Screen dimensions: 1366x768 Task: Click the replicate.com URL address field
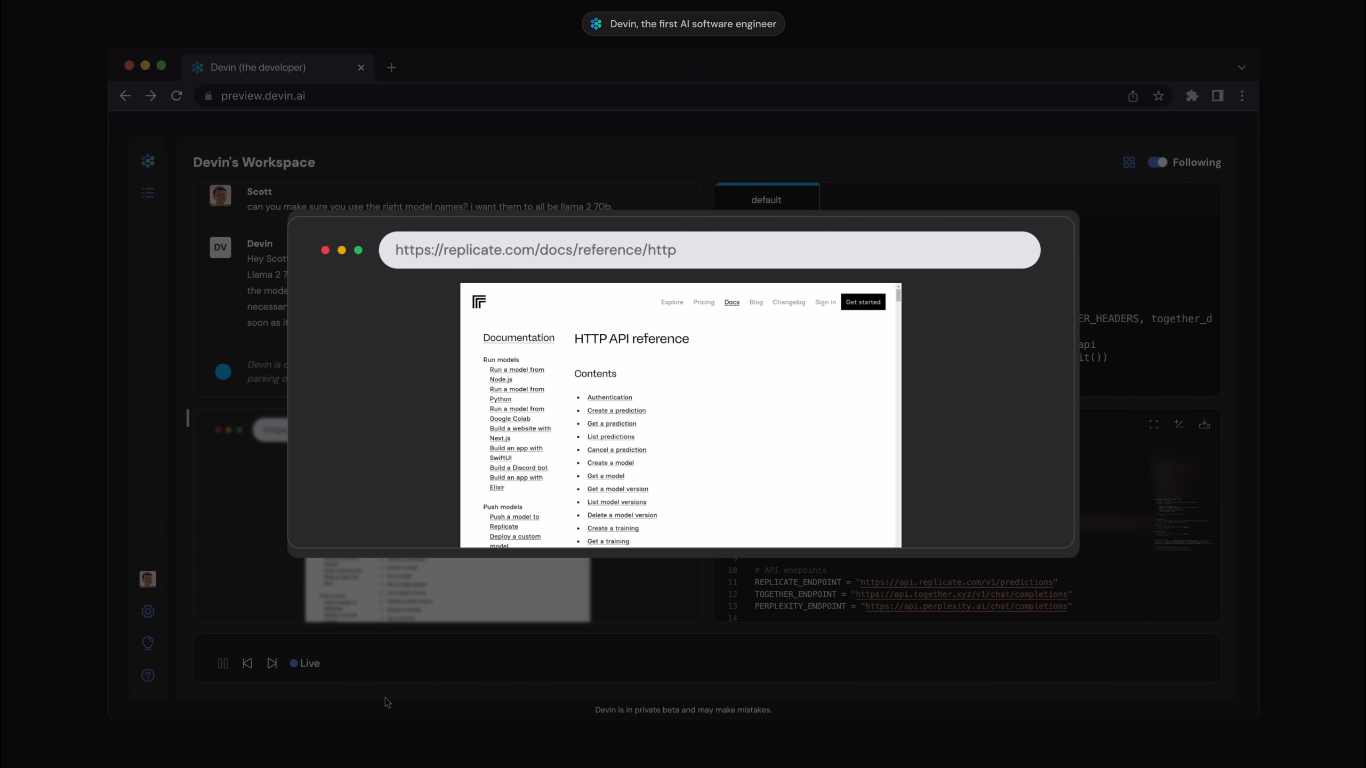709,250
